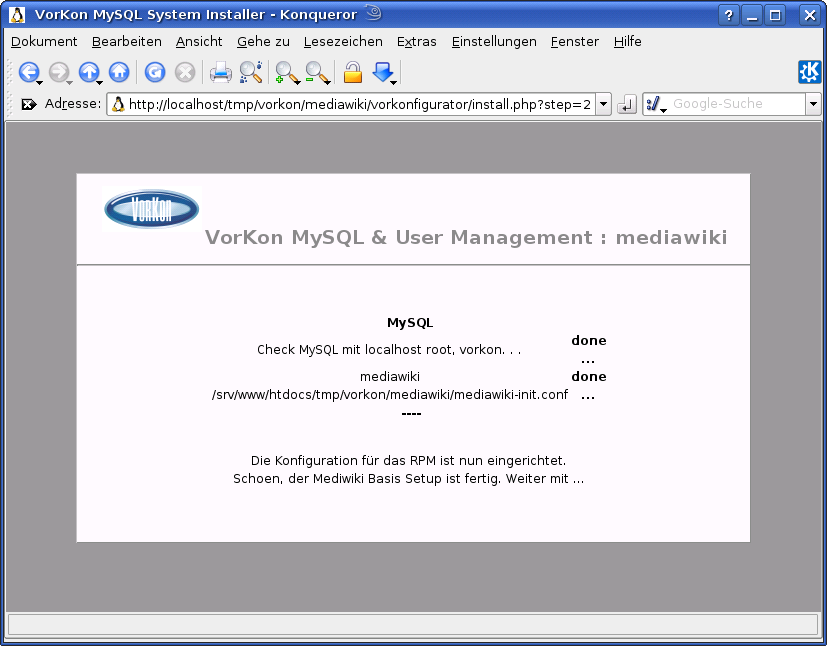The image size is (827, 646).
Task: Open the Gehe zu menu
Action: tap(263, 41)
